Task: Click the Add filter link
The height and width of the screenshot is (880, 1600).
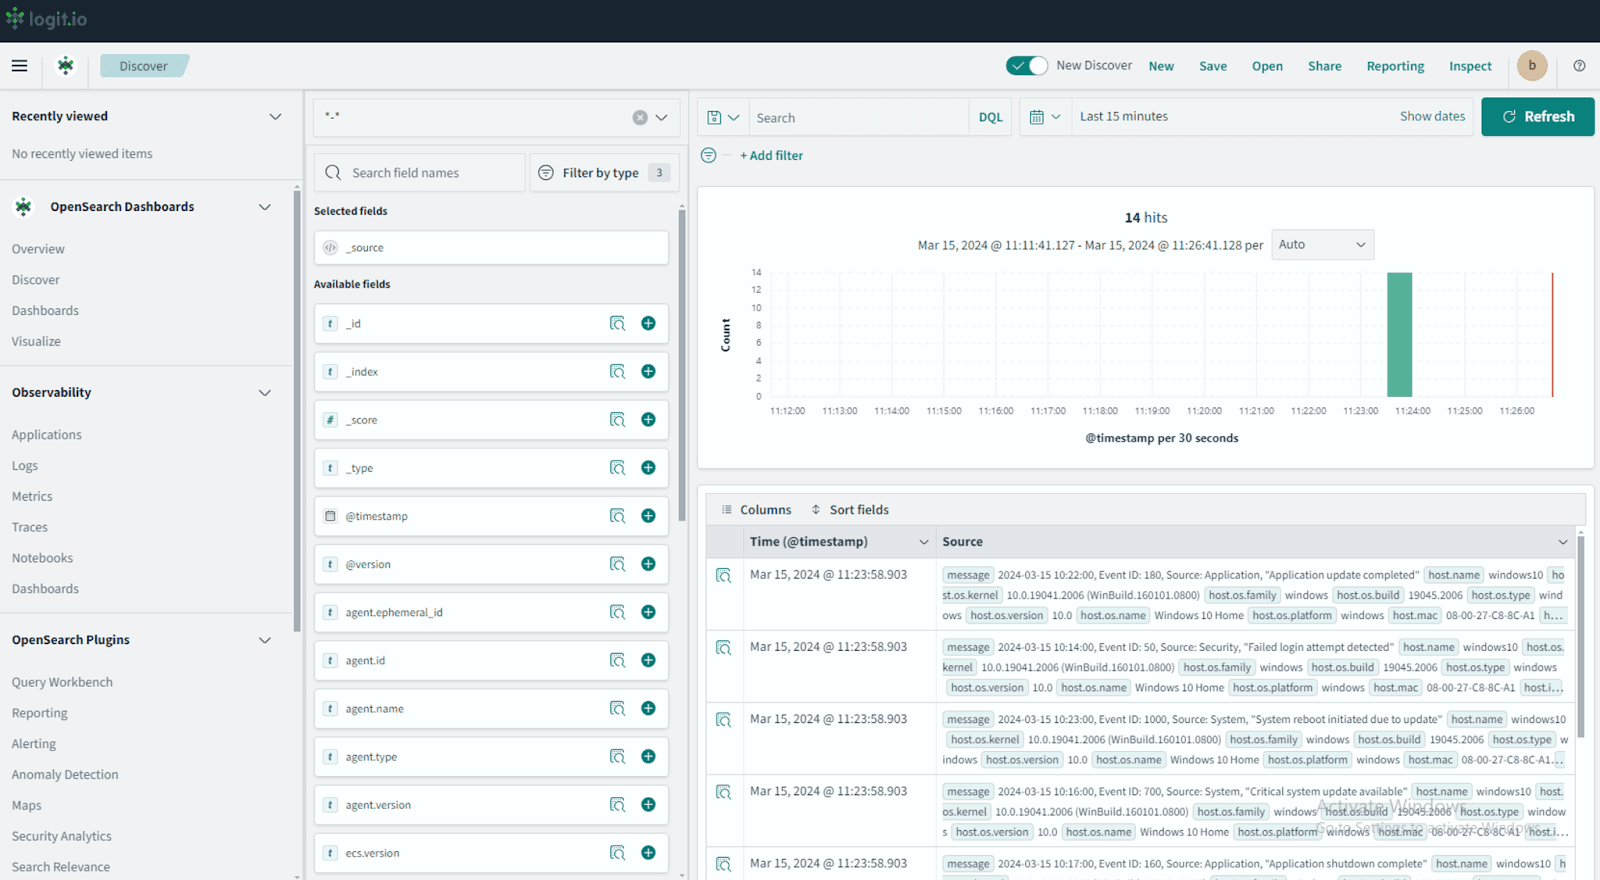Action: [771, 156]
